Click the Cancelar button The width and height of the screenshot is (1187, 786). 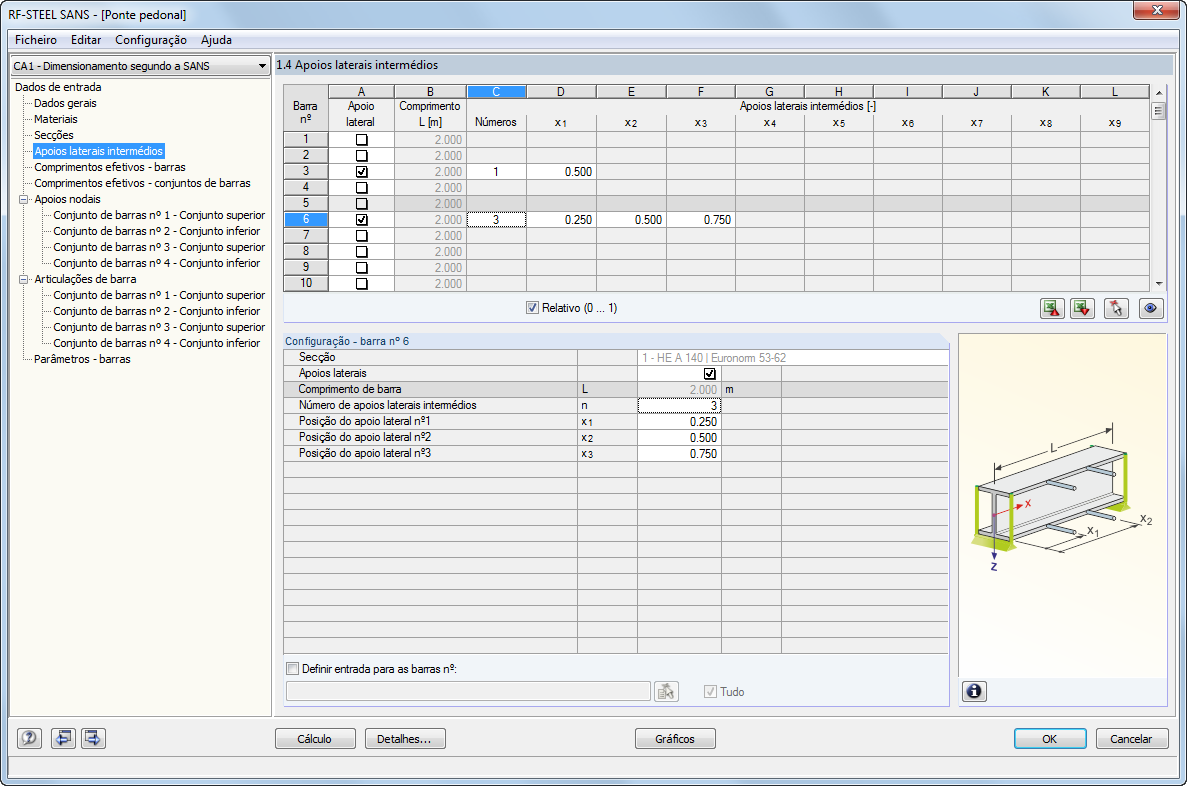click(x=1131, y=738)
